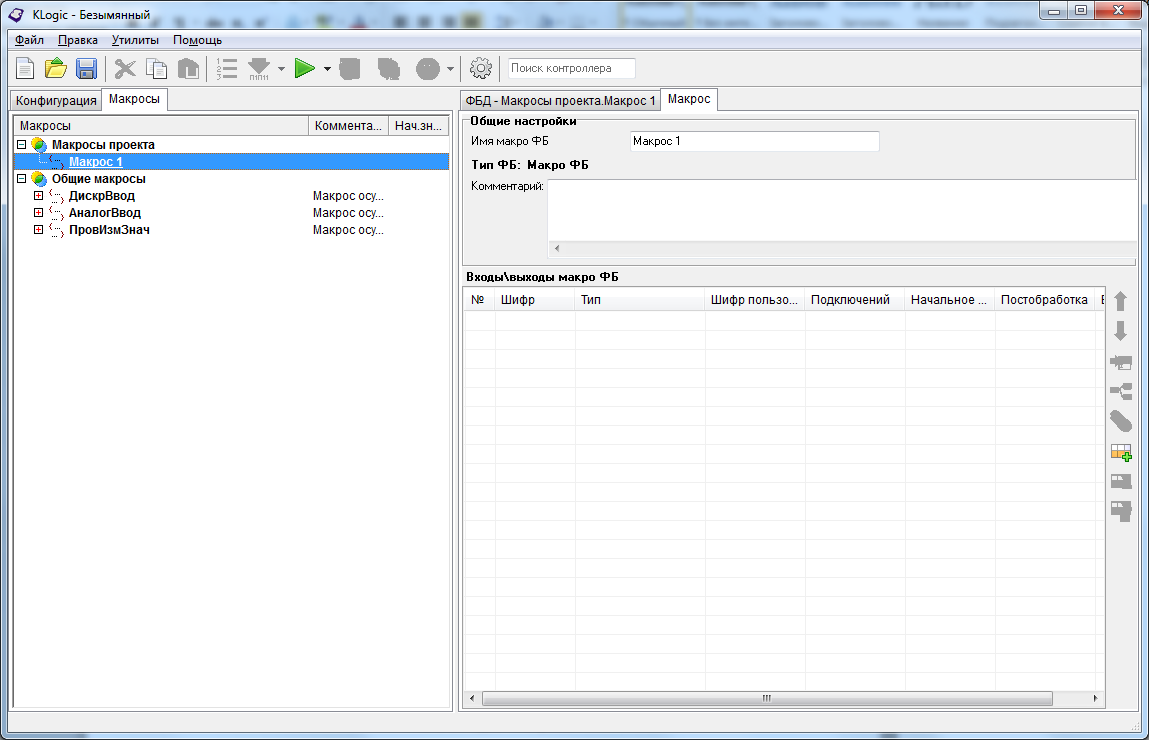Open a project with the folder icon
Image resolution: width=1149 pixels, height=740 pixels.
pos(56,69)
